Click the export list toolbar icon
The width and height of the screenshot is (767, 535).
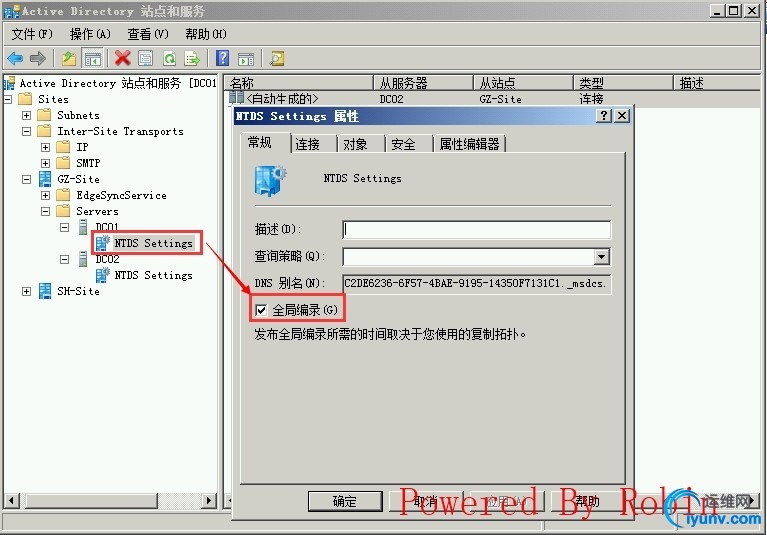[192, 59]
